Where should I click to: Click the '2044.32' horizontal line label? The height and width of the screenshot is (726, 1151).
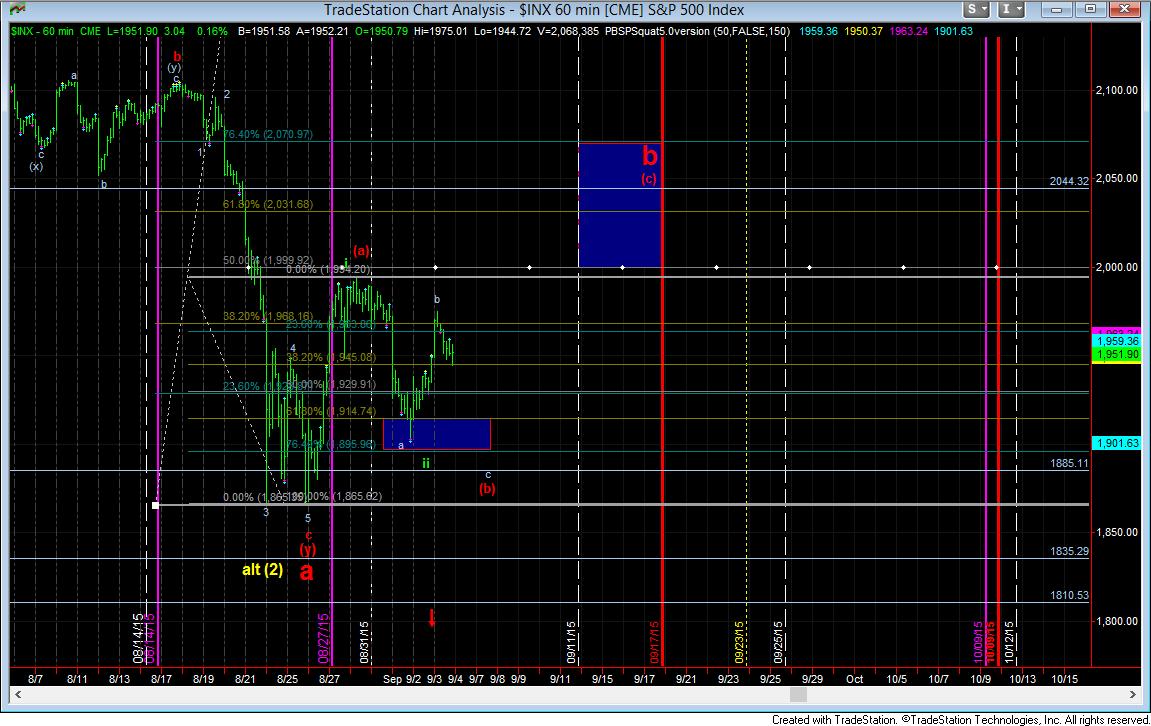pos(1070,181)
